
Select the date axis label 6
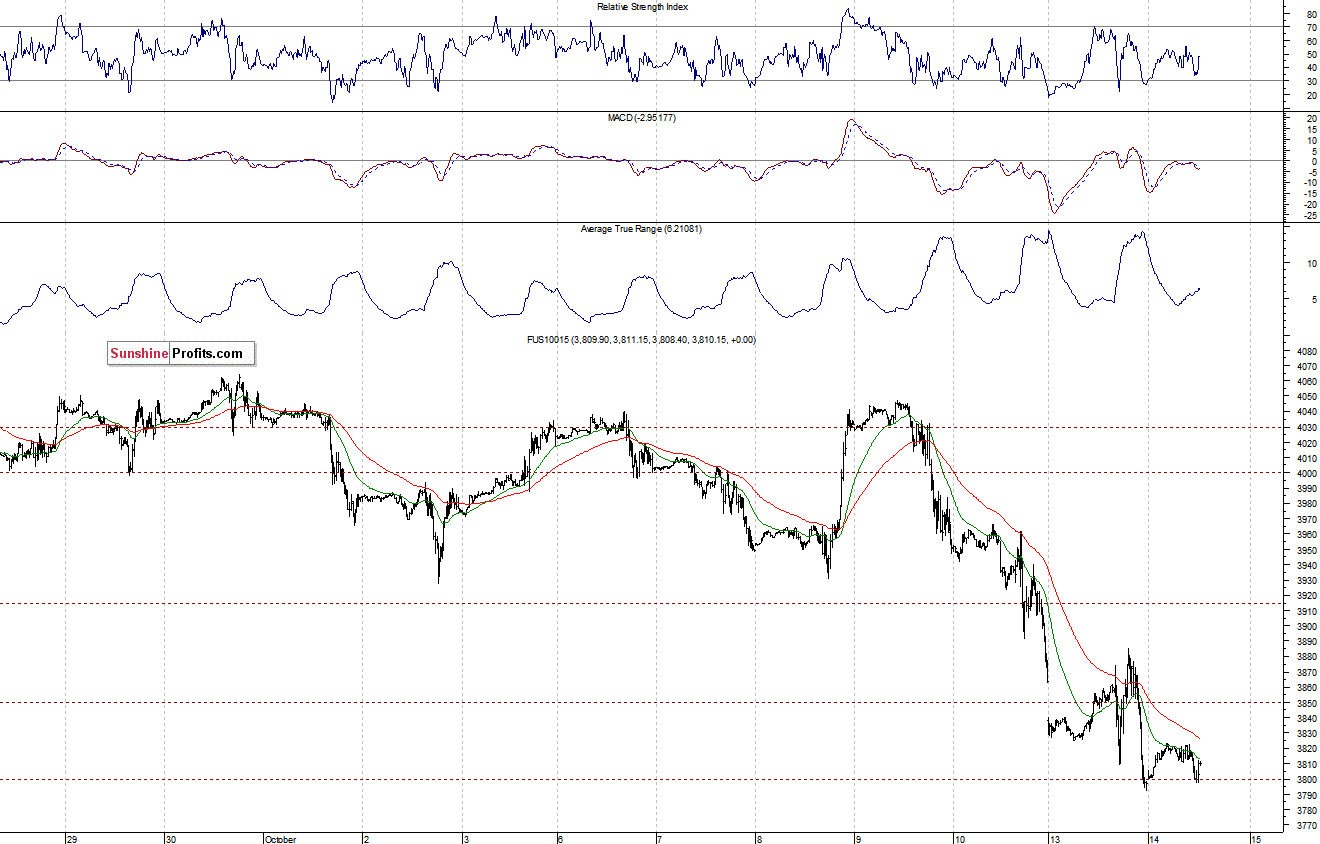tap(561, 838)
